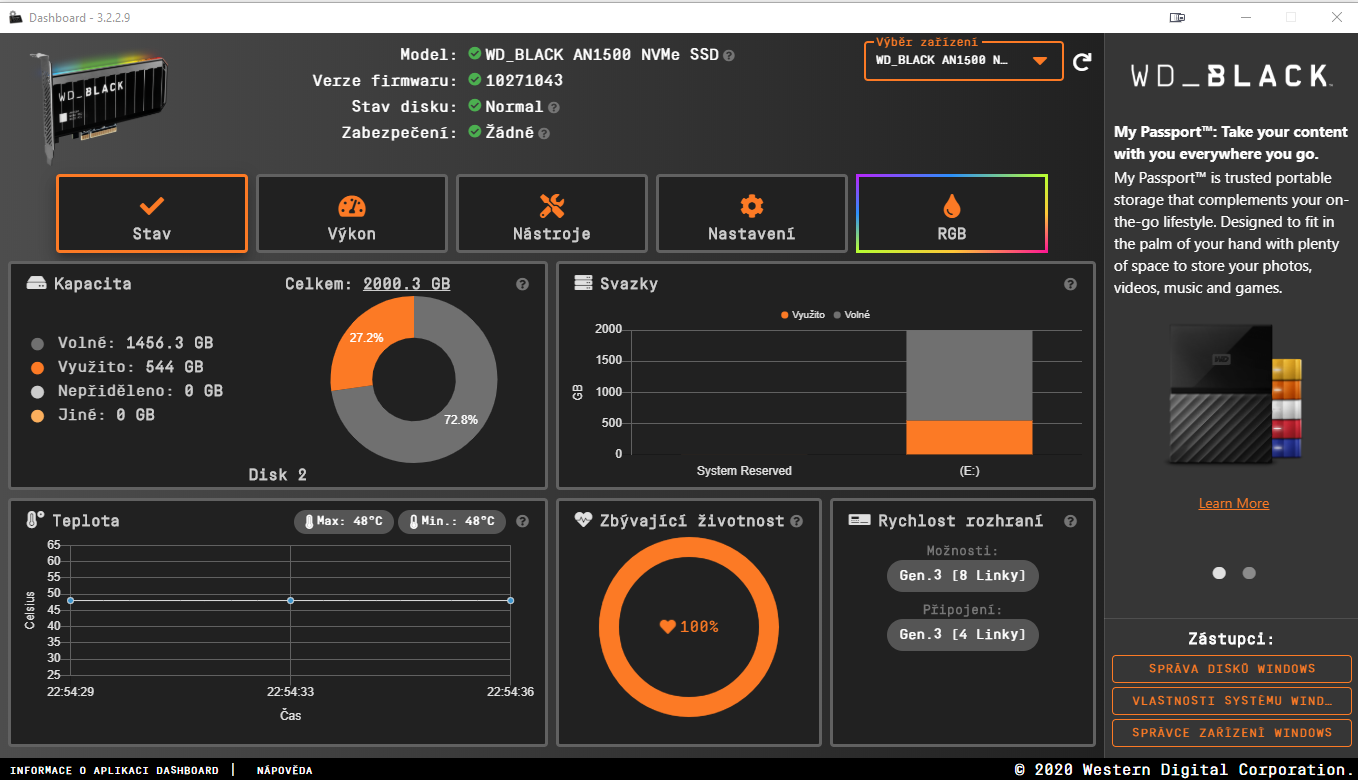
Task: Open the Nástroje tab
Action: coord(552,214)
